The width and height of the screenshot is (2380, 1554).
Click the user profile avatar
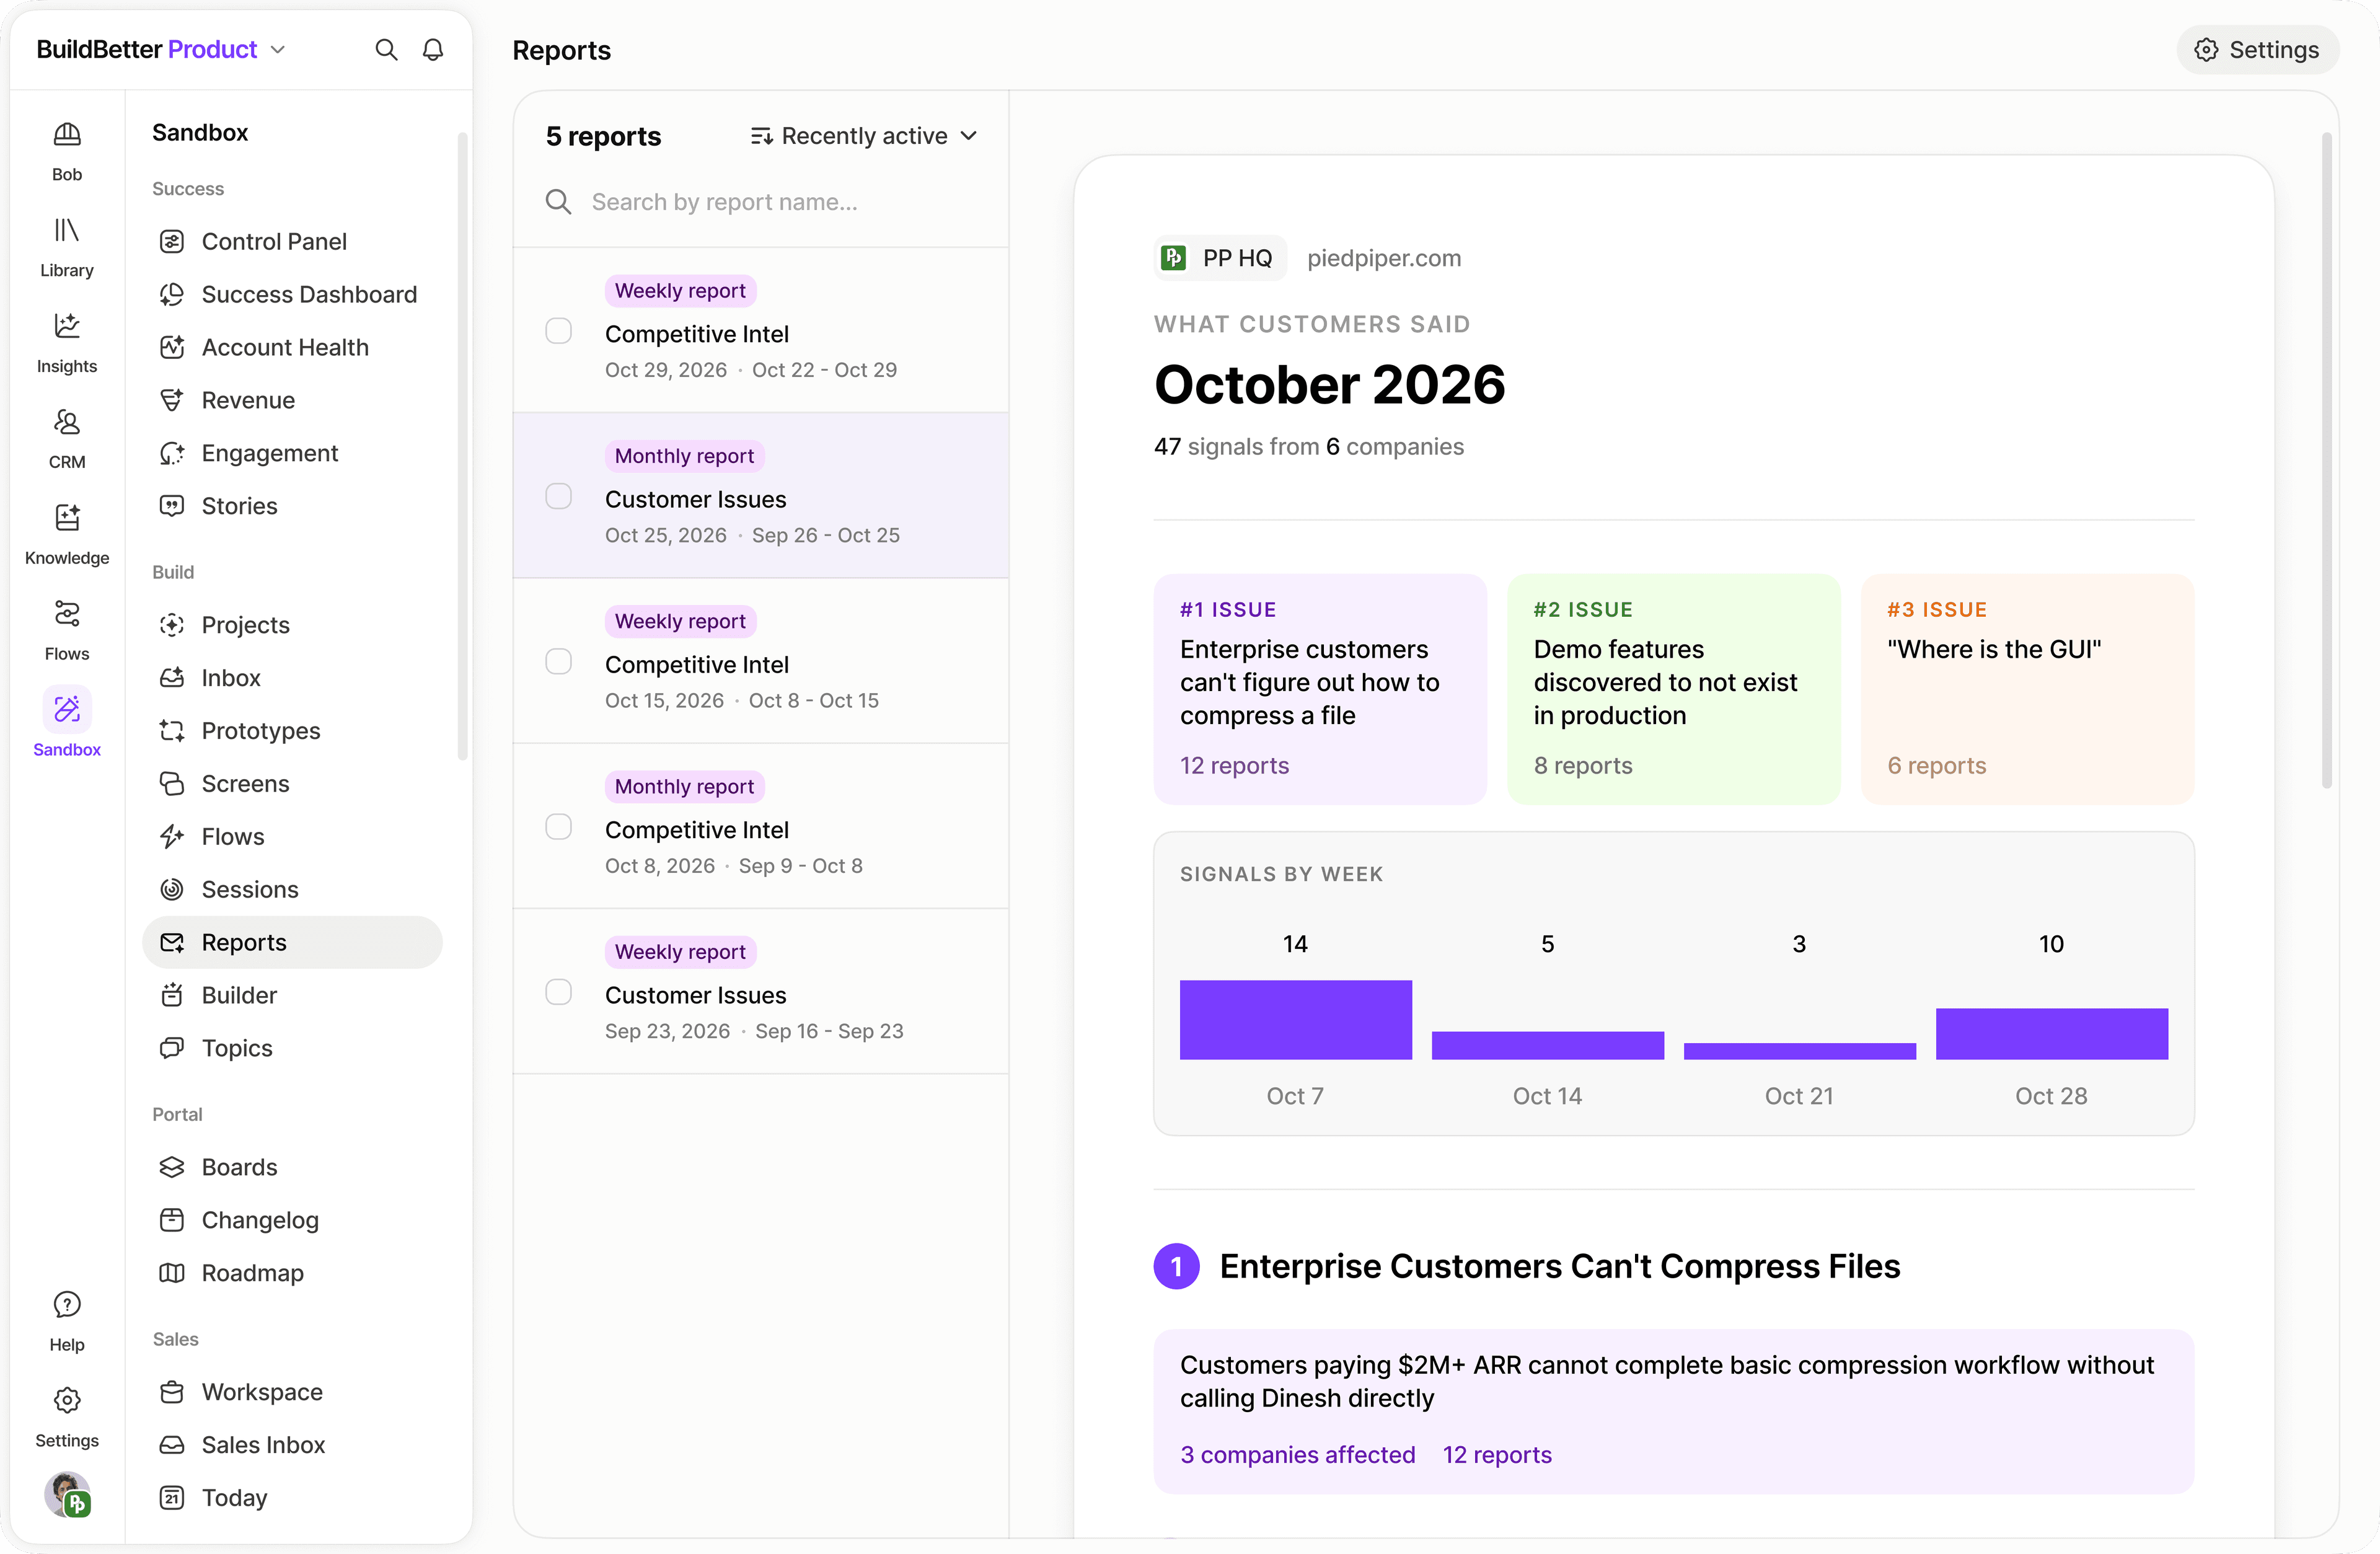(67, 1495)
